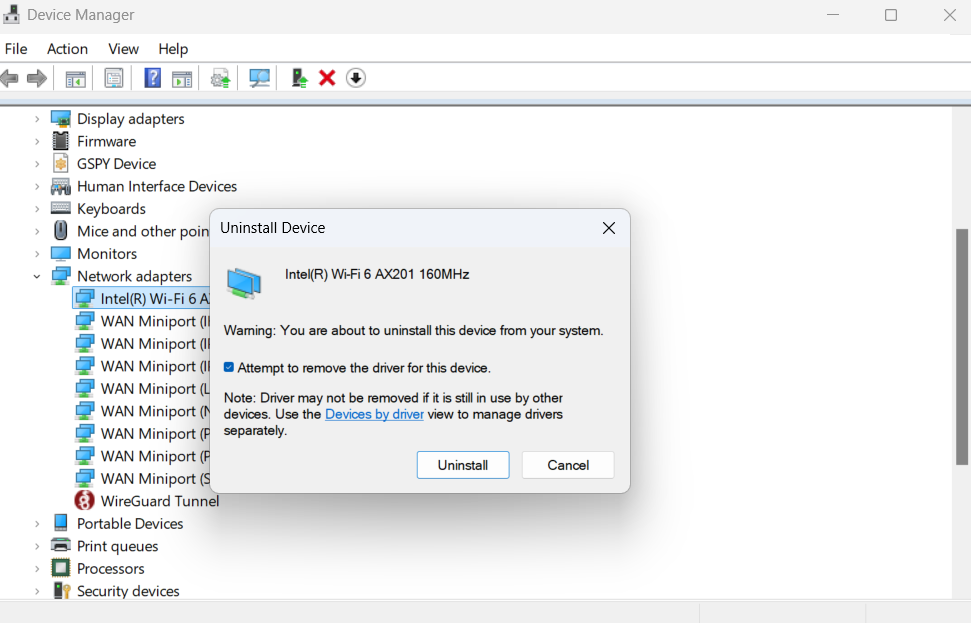This screenshot has height=623, width=971.
Task: Open the Help menu
Action: tap(173, 49)
